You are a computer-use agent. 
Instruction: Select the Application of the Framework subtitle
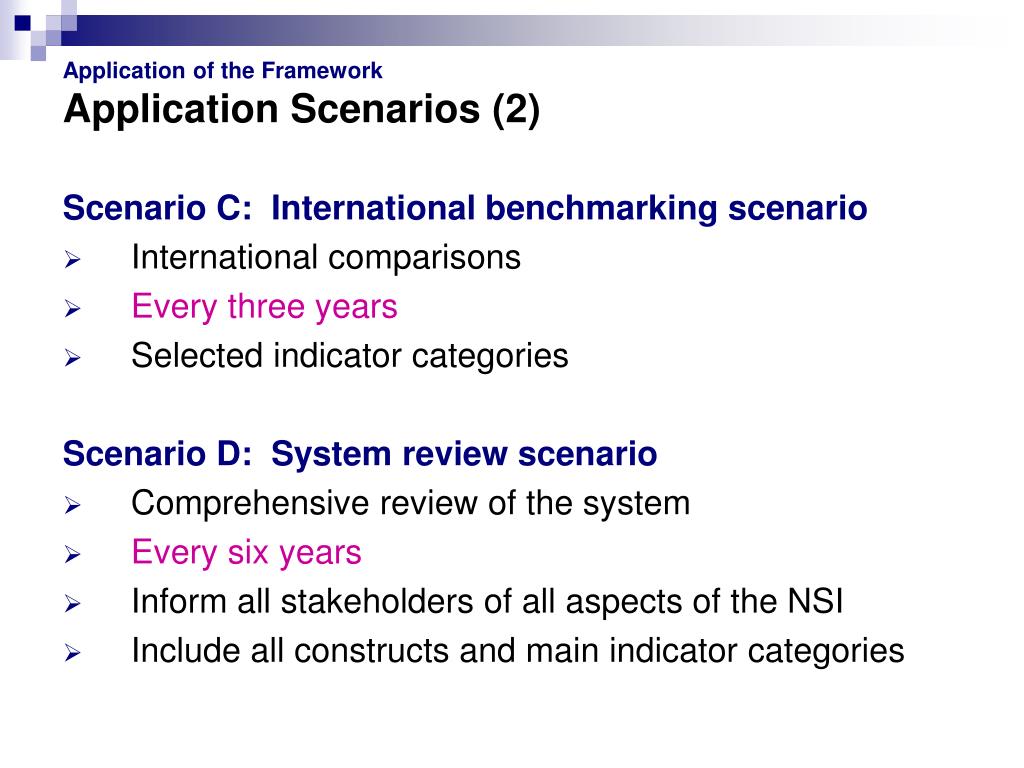click(x=223, y=71)
